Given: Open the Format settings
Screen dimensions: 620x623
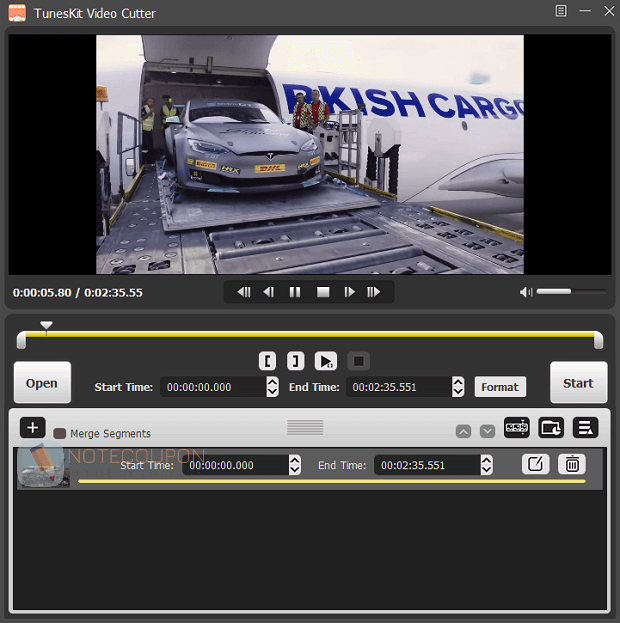Looking at the screenshot, I should point(500,387).
